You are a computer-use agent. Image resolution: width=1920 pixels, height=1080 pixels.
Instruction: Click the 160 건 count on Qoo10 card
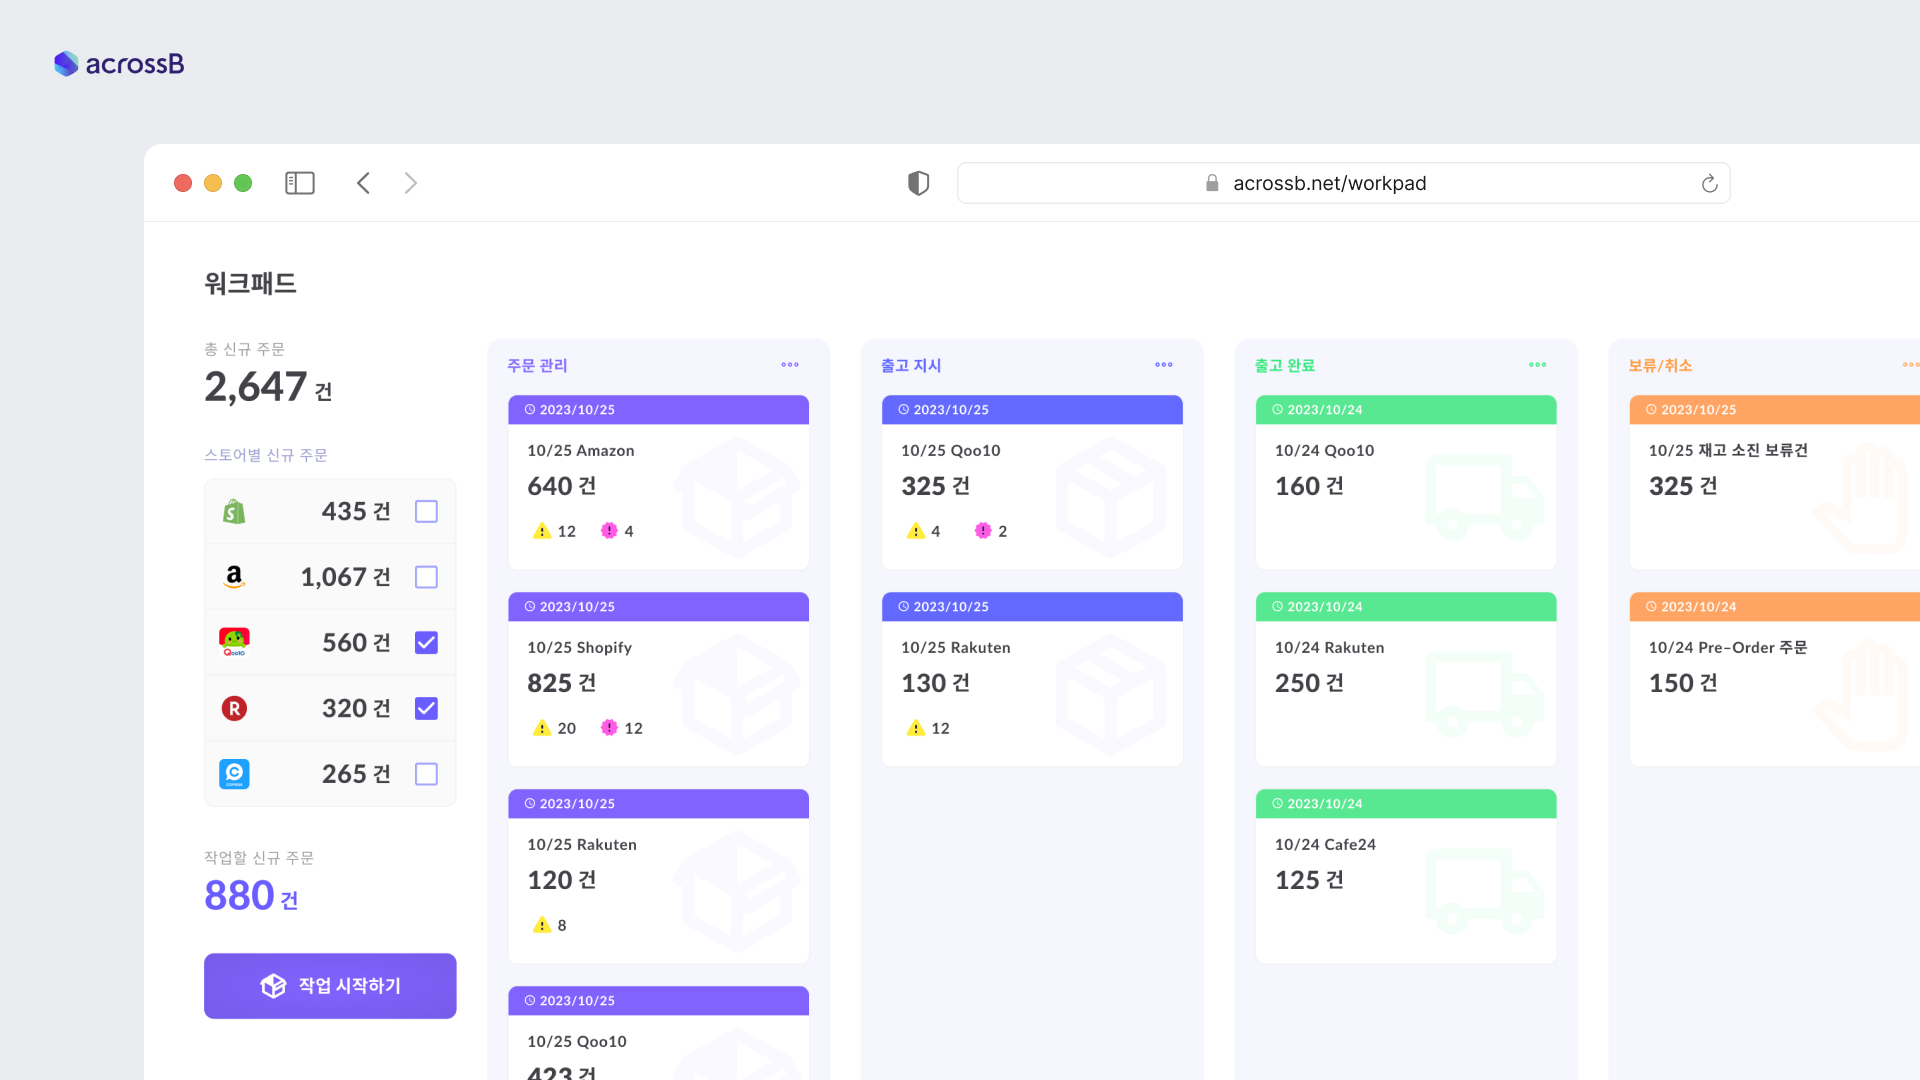point(1309,486)
